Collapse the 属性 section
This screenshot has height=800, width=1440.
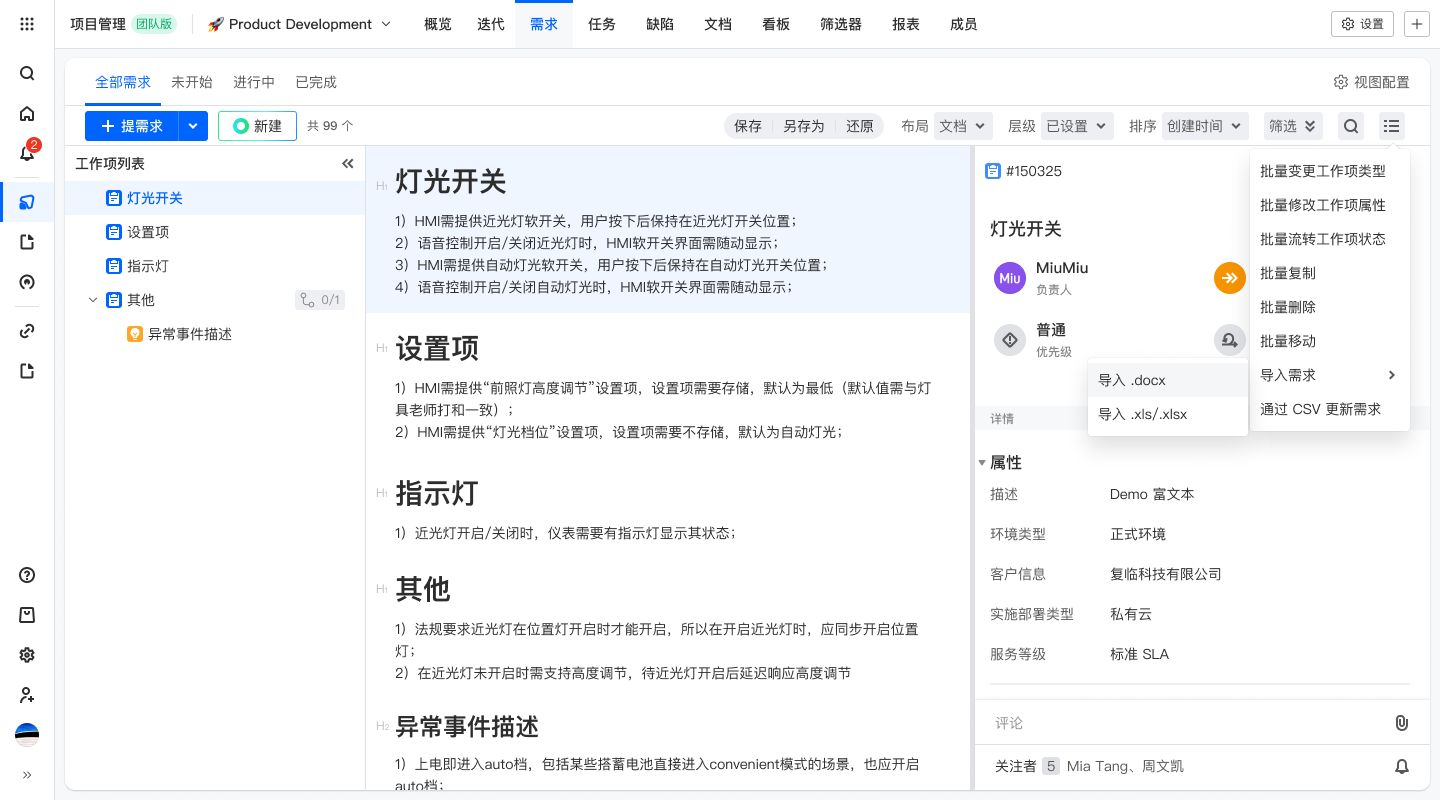click(982, 463)
